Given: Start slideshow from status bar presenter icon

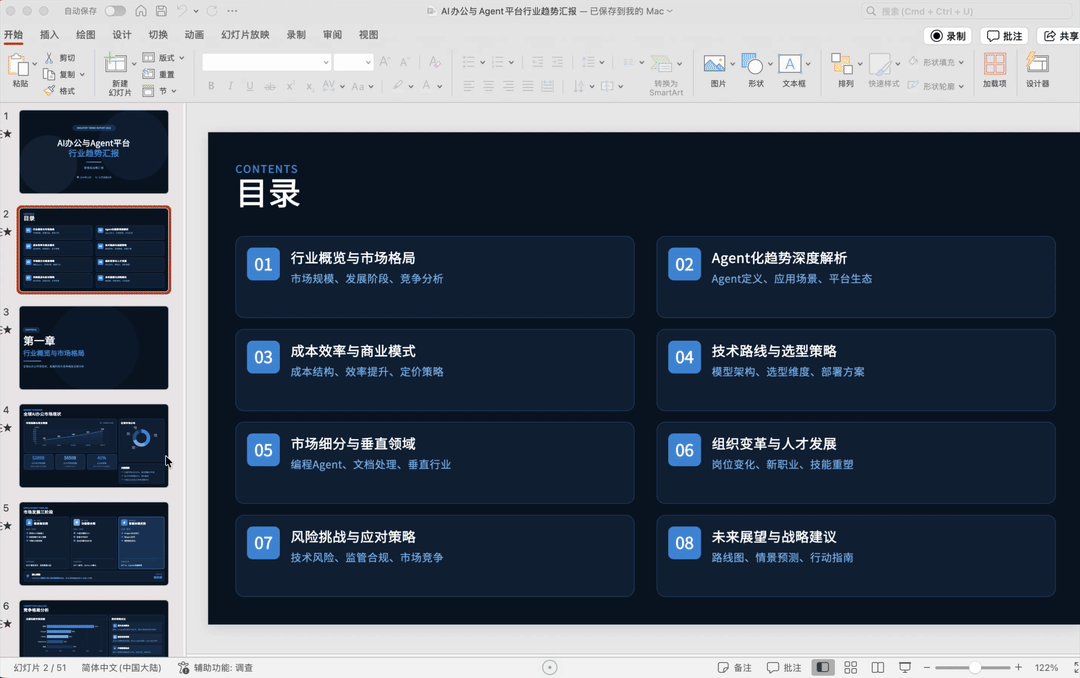Looking at the screenshot, I should [905, 668].
